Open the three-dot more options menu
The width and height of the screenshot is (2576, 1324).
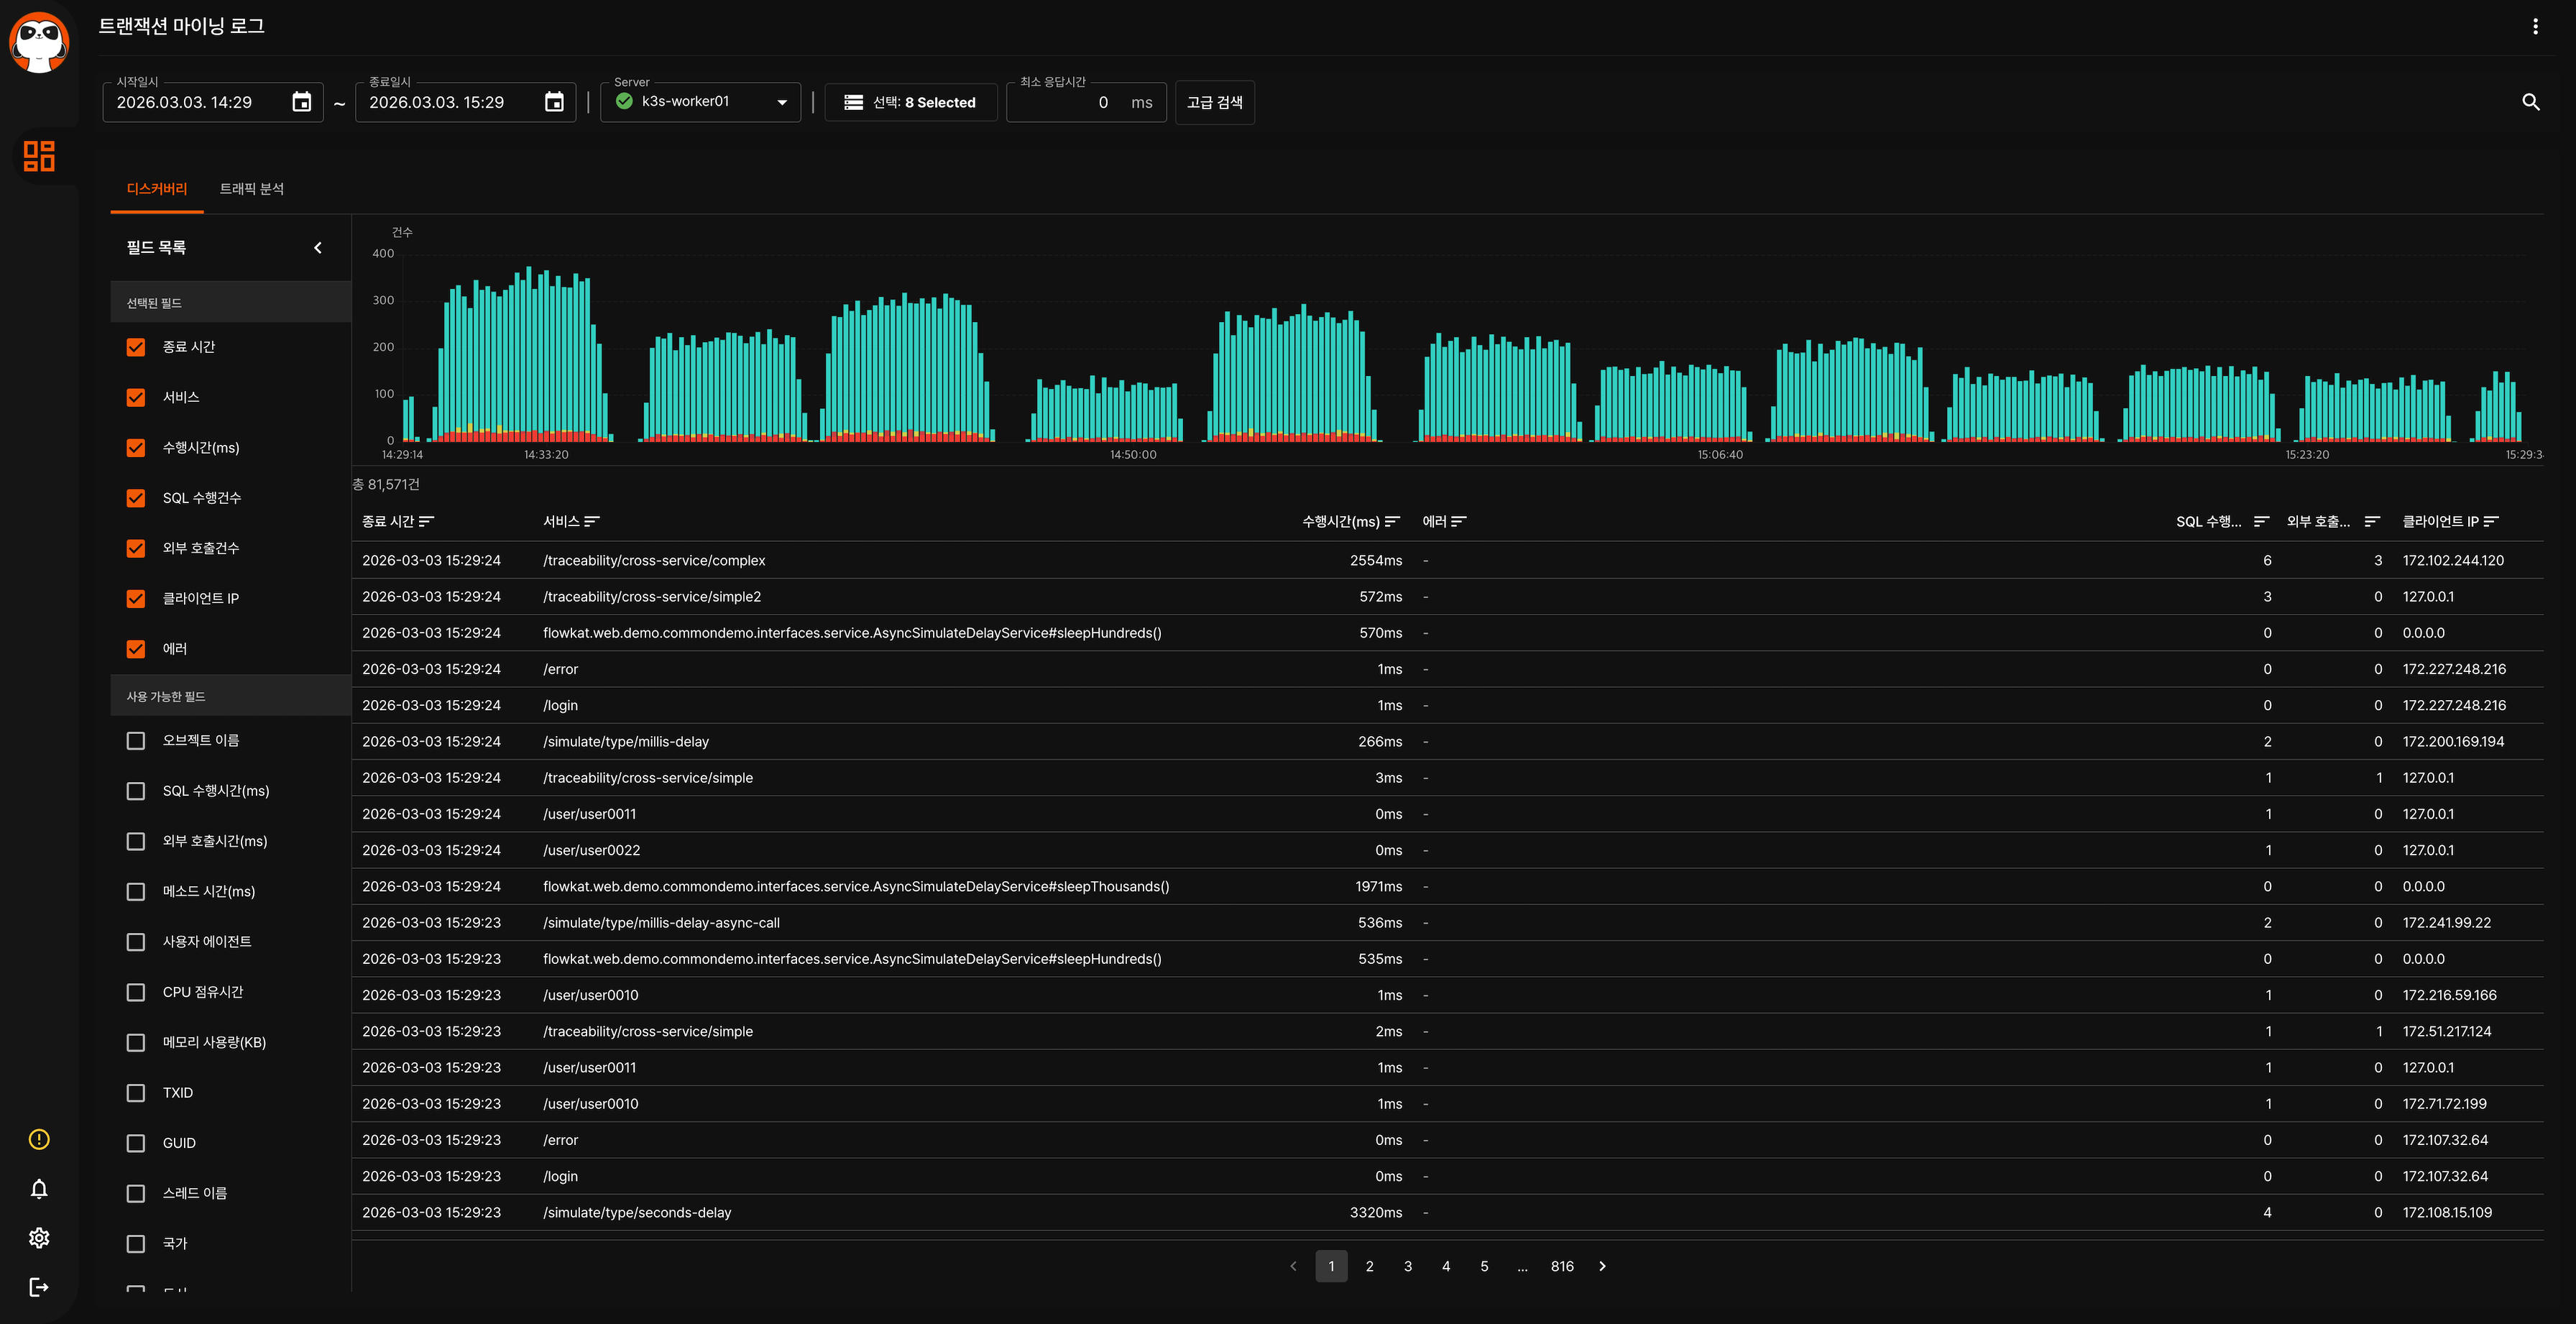[2535, 26]
